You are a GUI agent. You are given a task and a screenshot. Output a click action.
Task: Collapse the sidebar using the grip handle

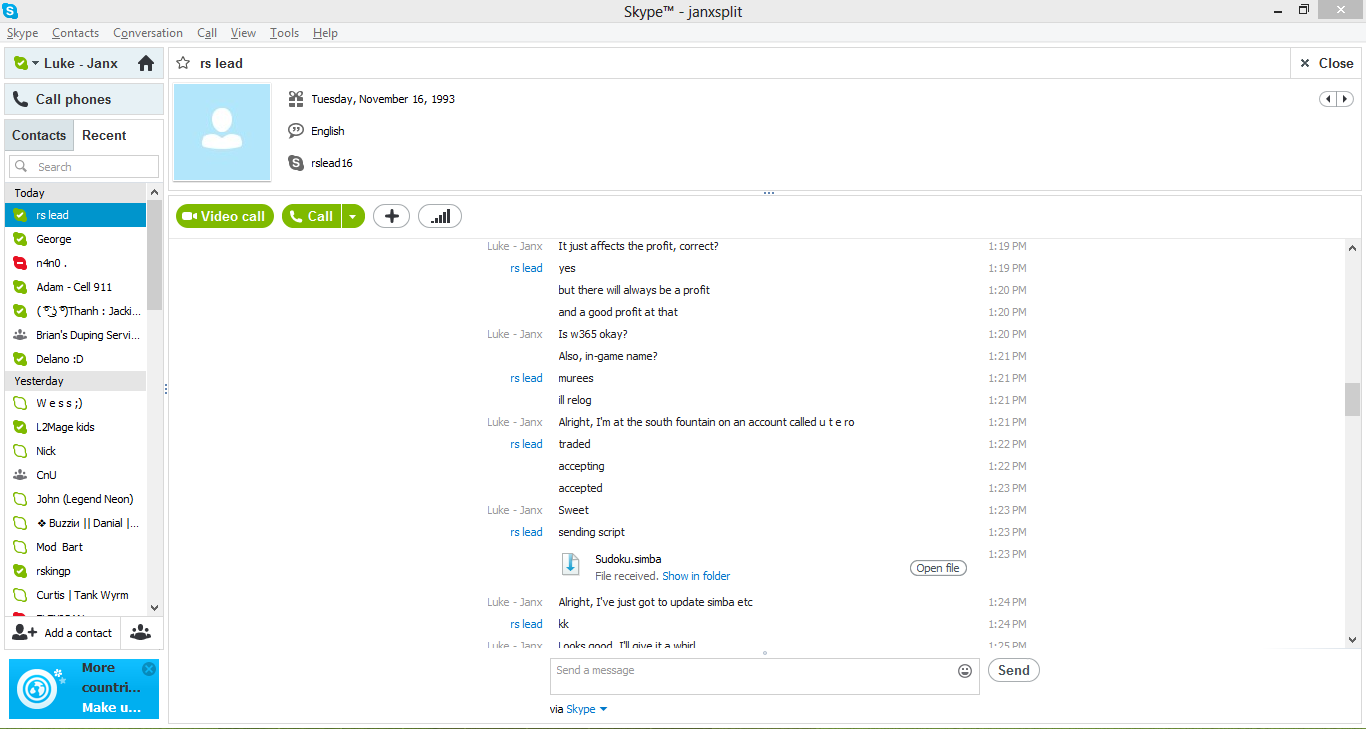click(x=166, y=389)
